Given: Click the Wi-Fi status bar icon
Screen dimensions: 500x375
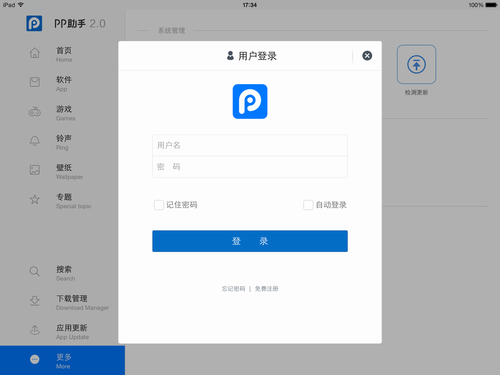Looking at the screenshot, I should tap(21, 5).
